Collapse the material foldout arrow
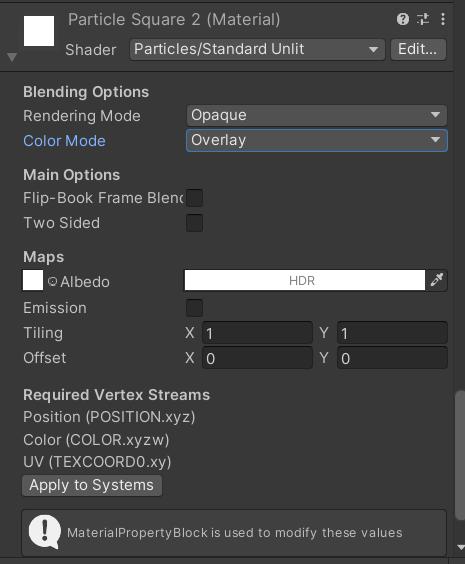Screen dimensions: 465x564 tap(12, 57)
